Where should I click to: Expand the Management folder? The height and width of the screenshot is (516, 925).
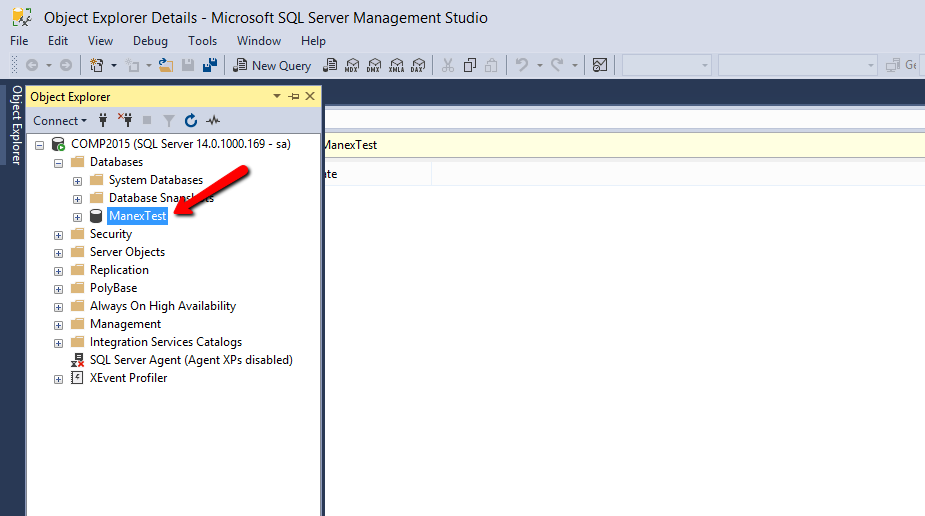click(58, 325)
